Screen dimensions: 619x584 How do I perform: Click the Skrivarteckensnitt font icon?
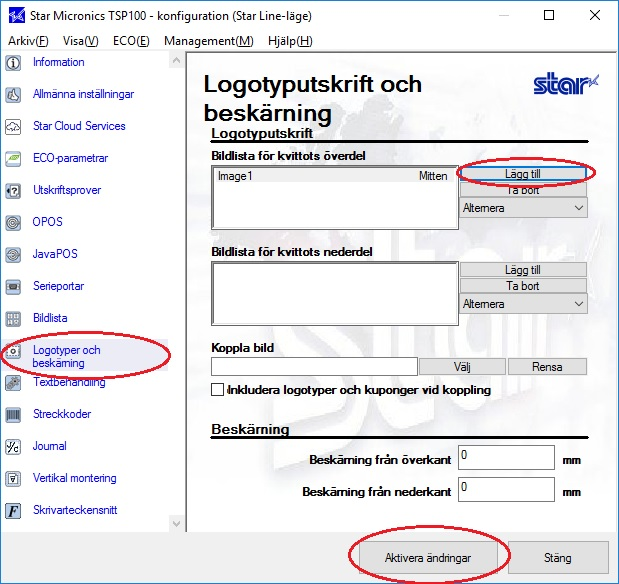click(13, 511)
